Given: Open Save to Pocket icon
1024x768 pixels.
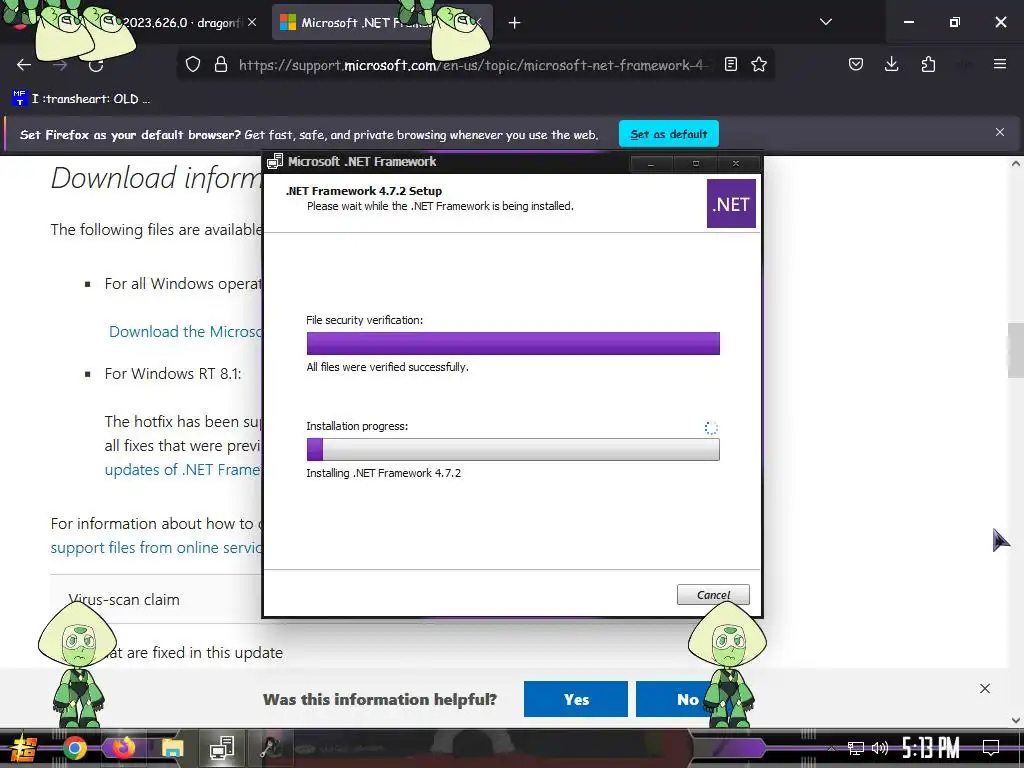Looking at the screenshot, I should click(856, 64).
